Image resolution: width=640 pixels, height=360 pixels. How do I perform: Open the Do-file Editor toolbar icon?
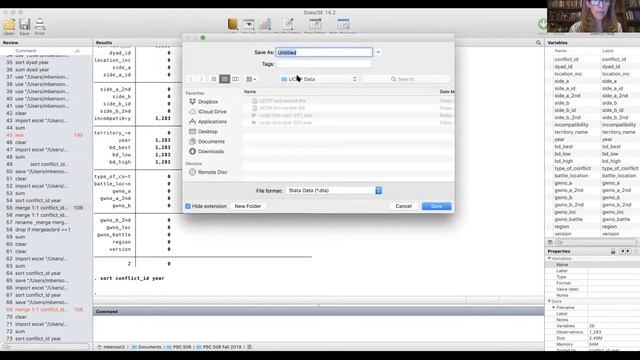point(289,24)
